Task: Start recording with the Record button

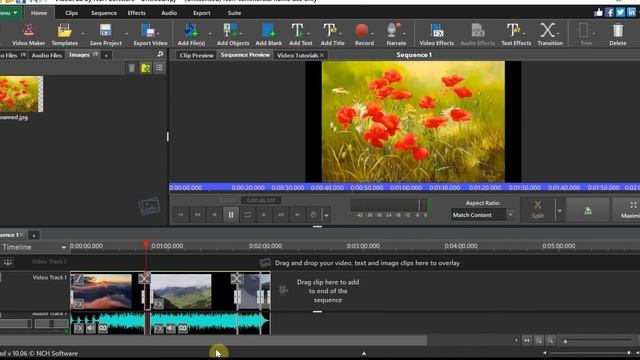Action: 364,34
